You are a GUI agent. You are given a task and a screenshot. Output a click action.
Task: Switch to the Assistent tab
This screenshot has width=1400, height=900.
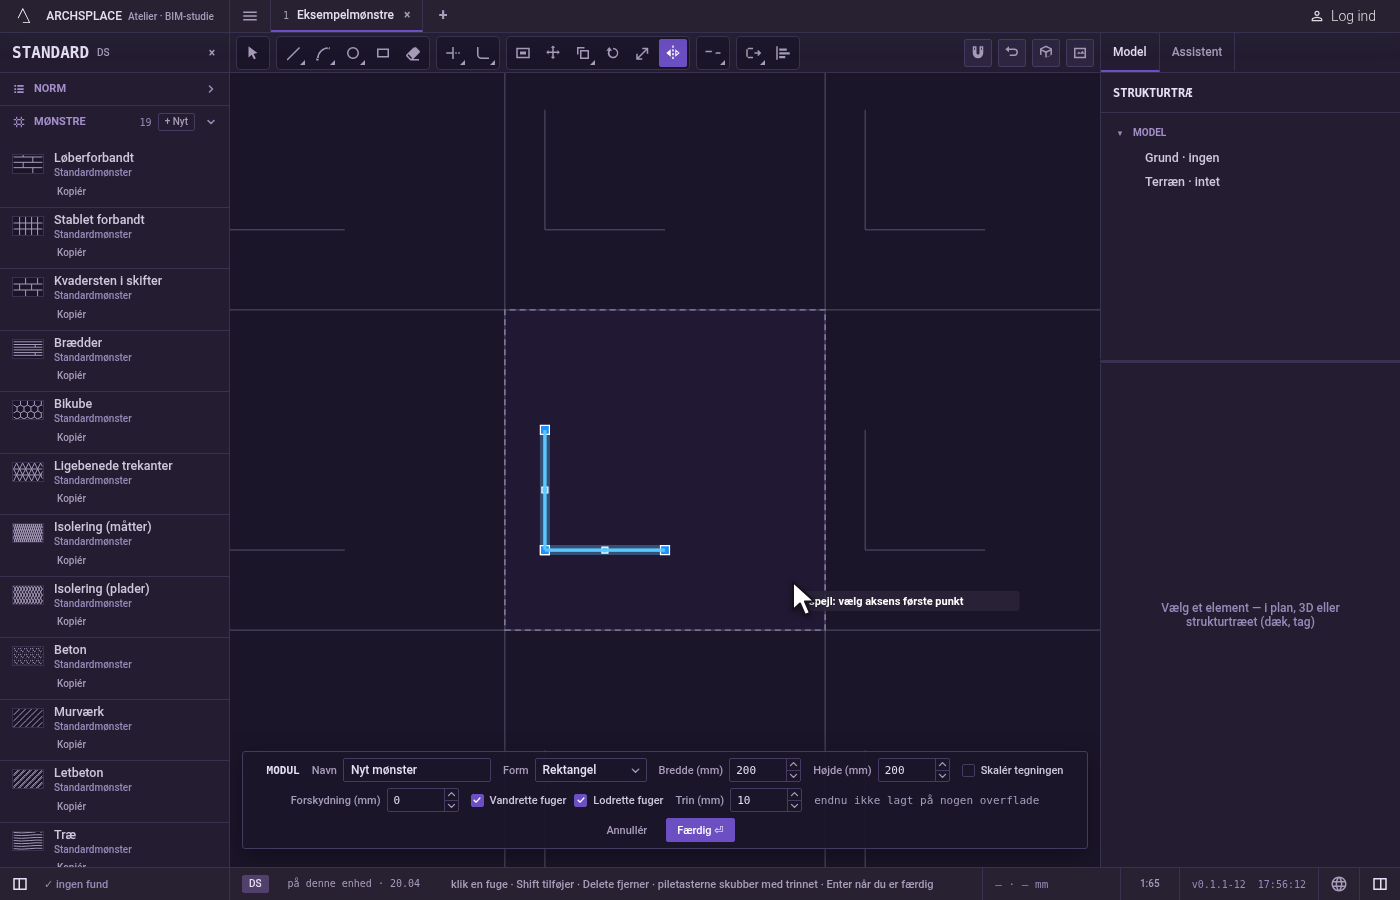[1197, 52]
